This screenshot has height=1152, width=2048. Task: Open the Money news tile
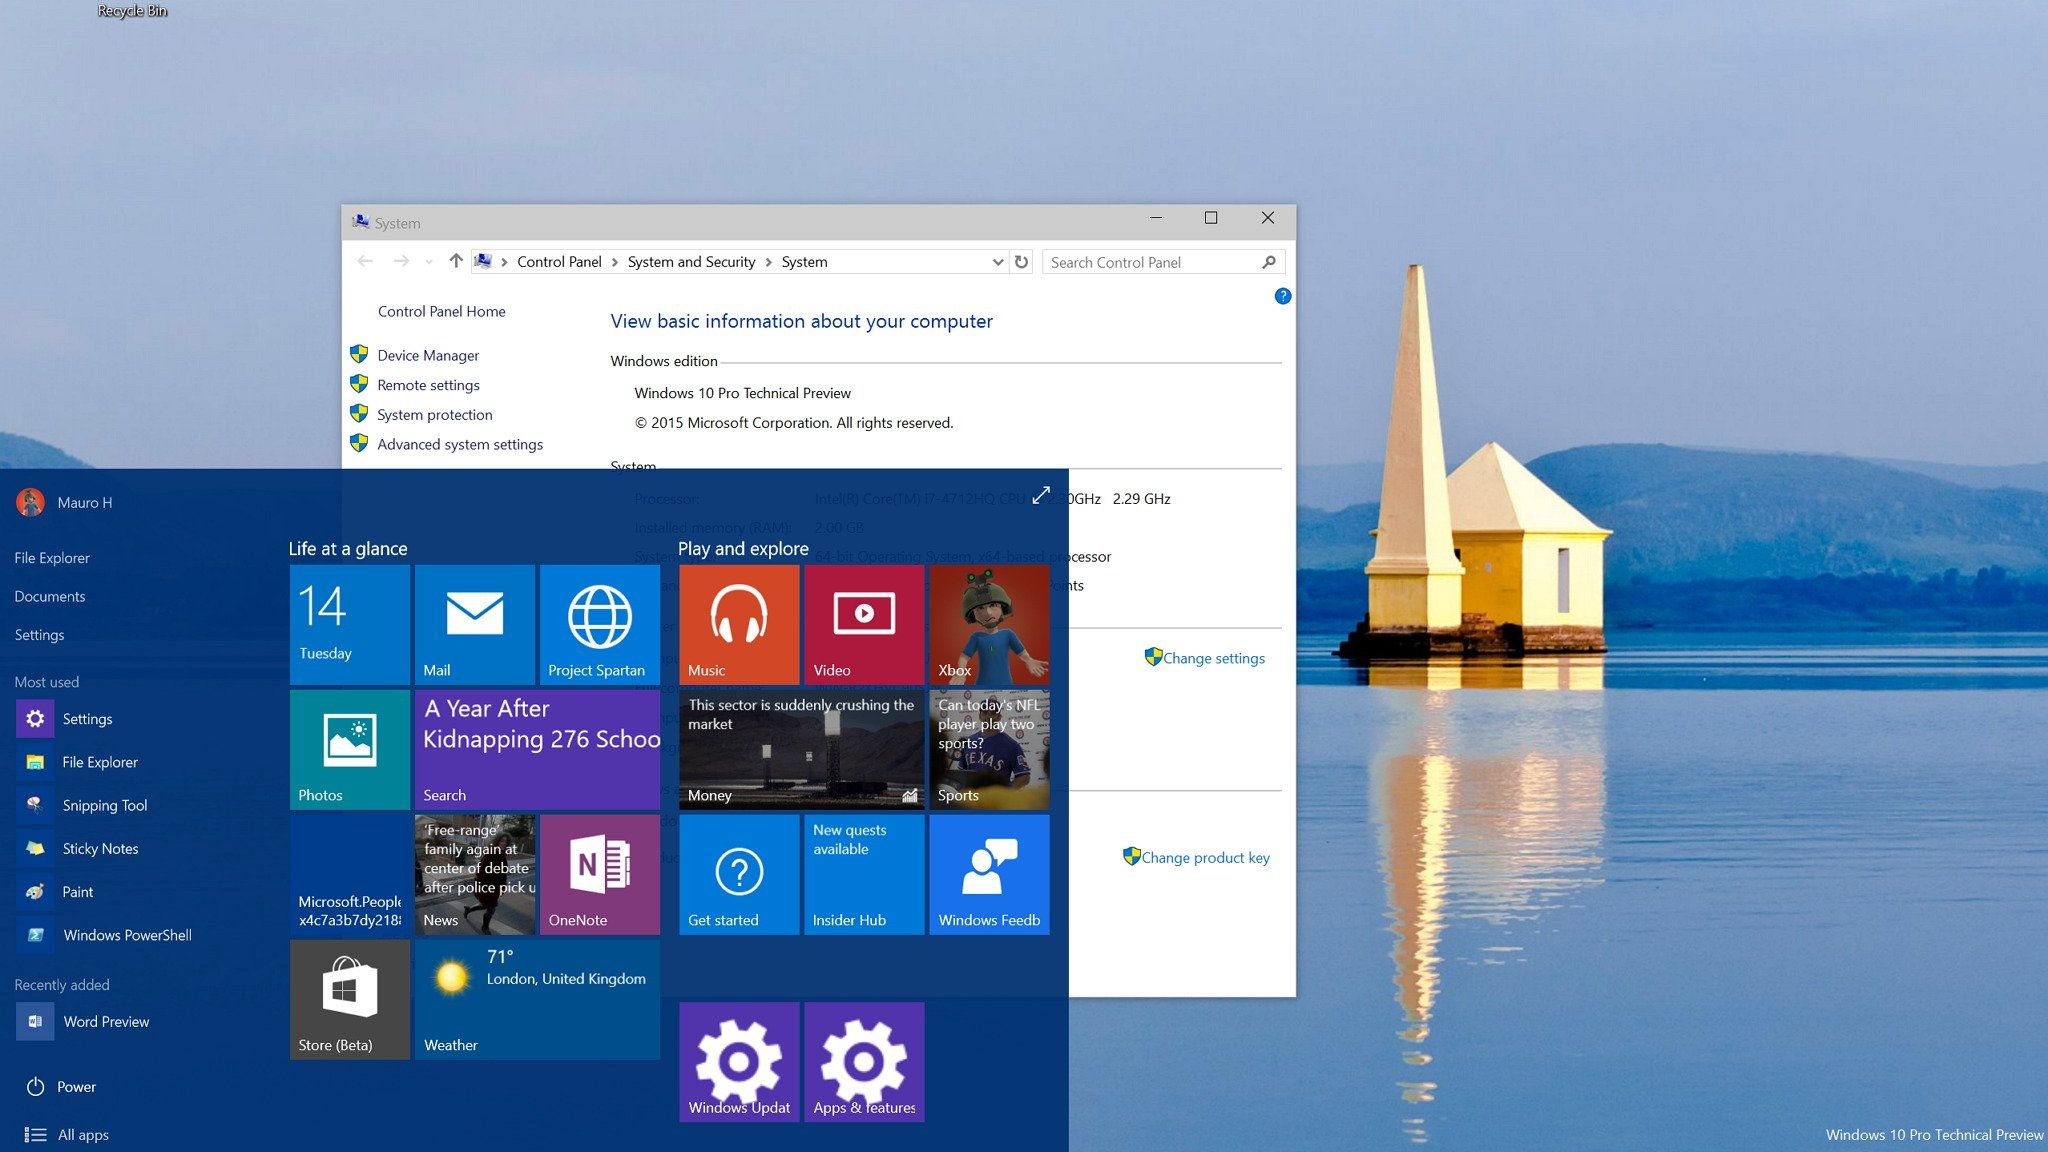pos(801,749)
